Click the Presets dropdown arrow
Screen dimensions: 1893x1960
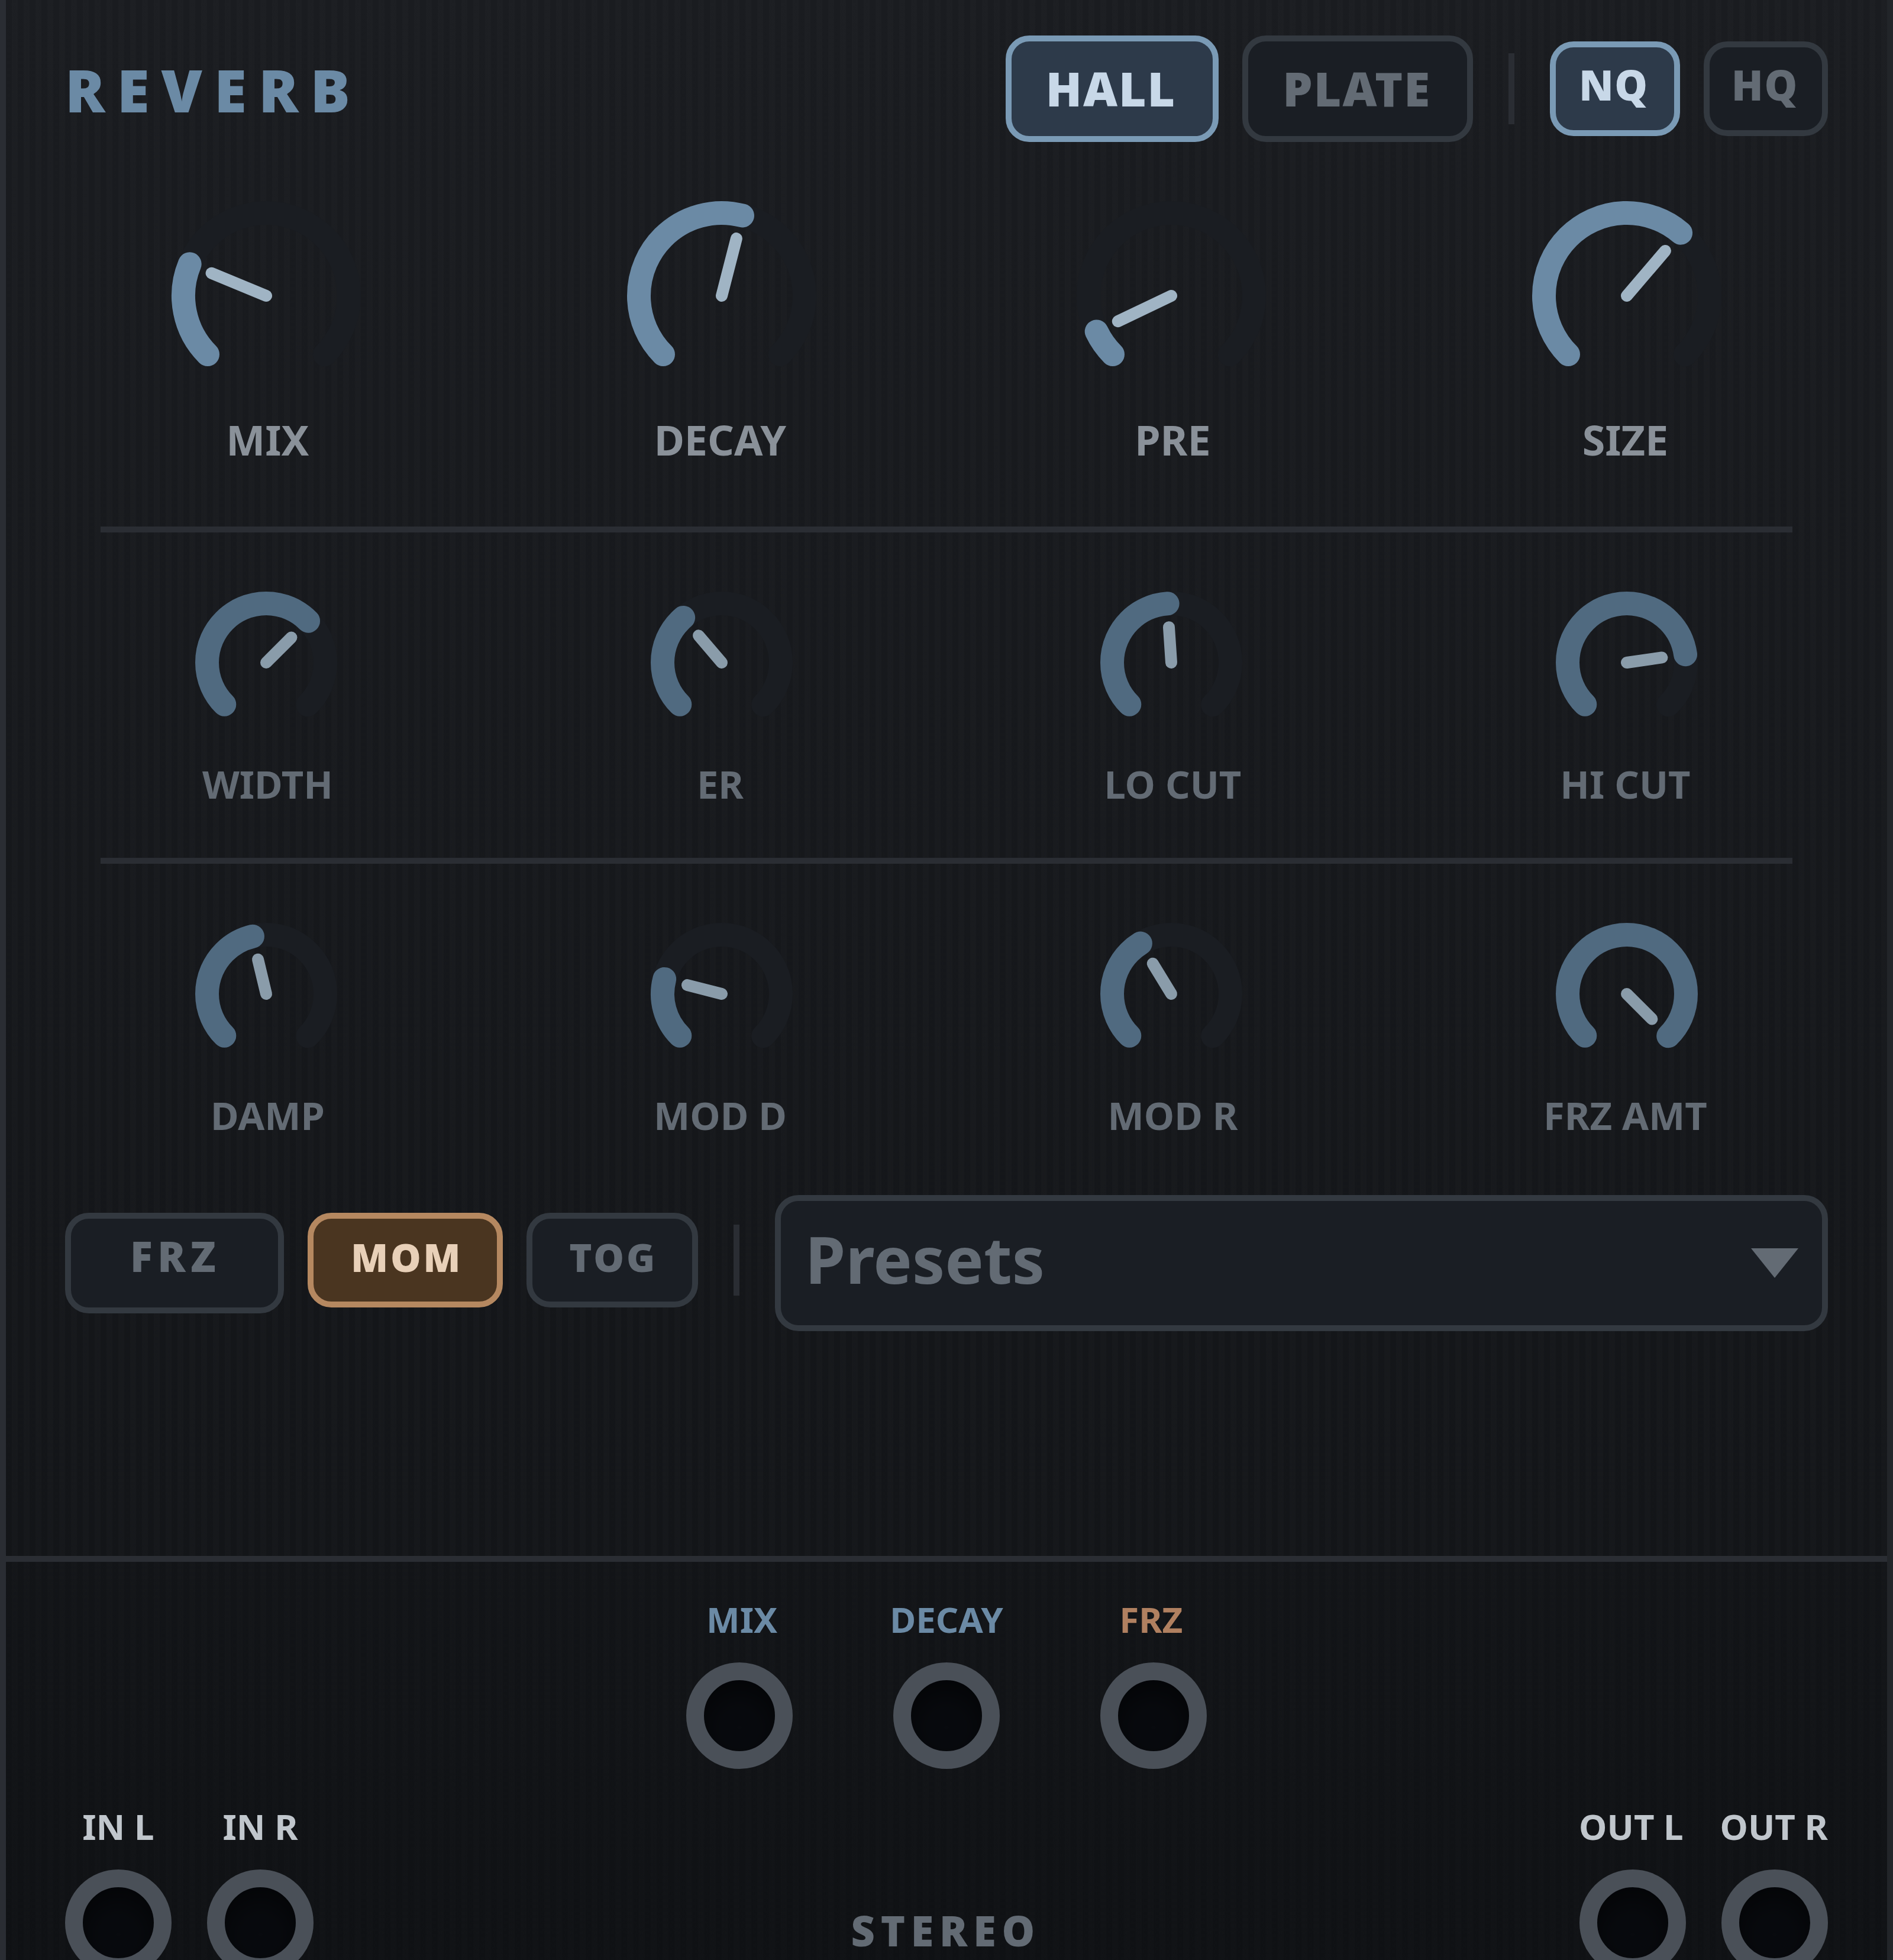[x=1774, y=1262]
